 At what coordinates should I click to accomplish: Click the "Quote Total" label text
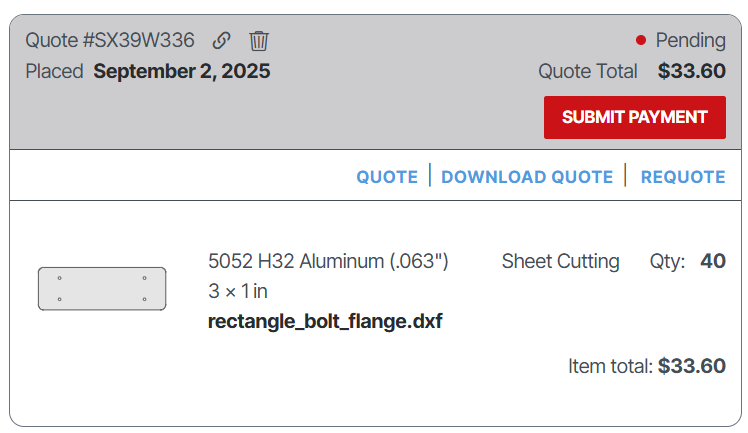point(588,72)
